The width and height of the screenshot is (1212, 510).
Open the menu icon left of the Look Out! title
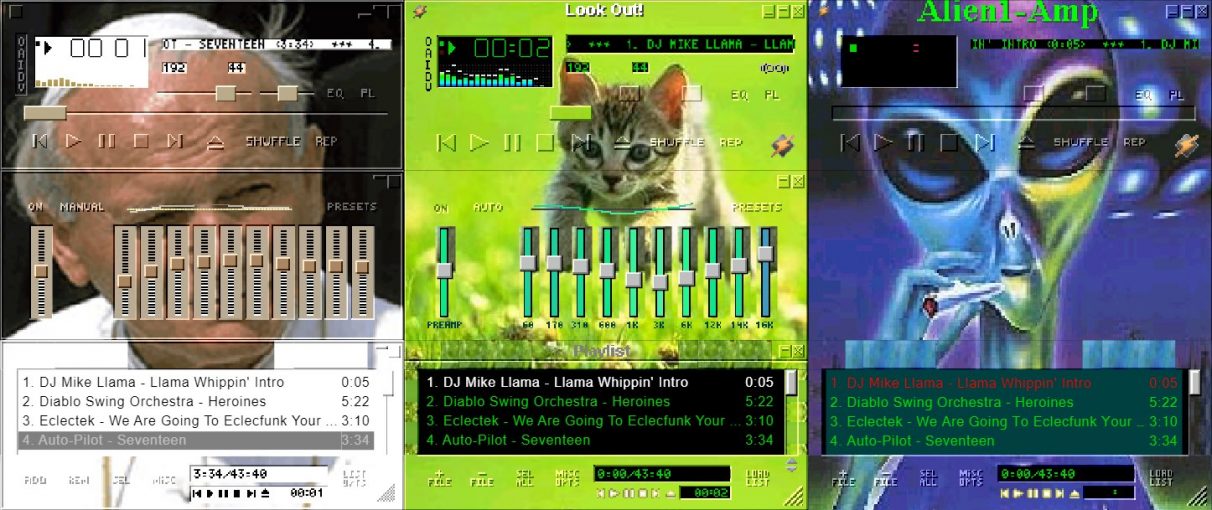(419, 11)
